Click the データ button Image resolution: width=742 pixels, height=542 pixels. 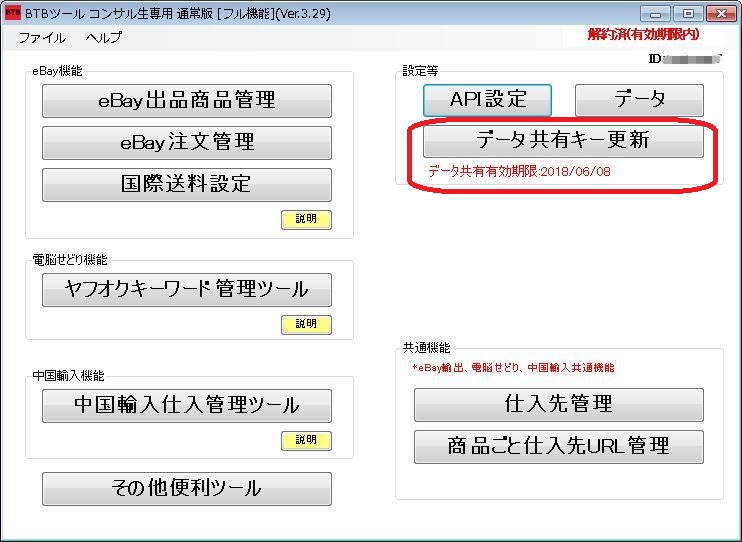[639, 100]
